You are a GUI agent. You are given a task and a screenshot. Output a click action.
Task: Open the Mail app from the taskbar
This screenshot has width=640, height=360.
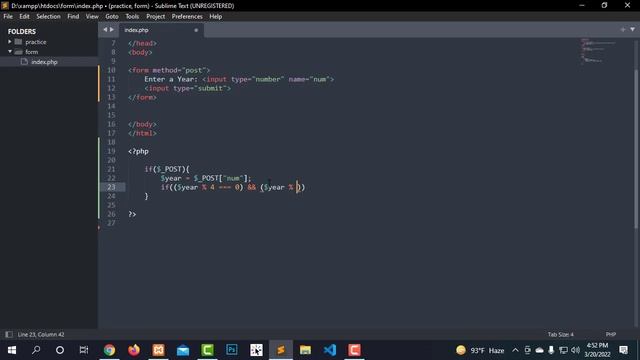tap(183, 350)
